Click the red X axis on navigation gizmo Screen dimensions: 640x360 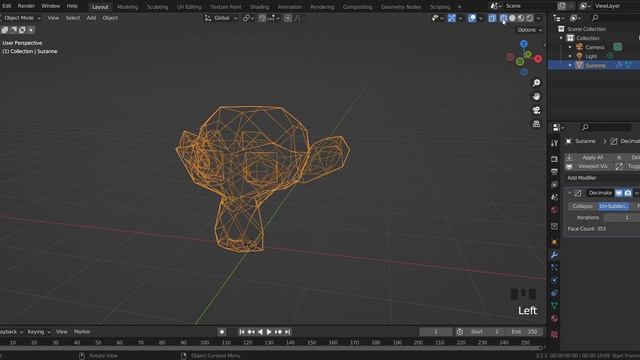(x=538, y=59)
